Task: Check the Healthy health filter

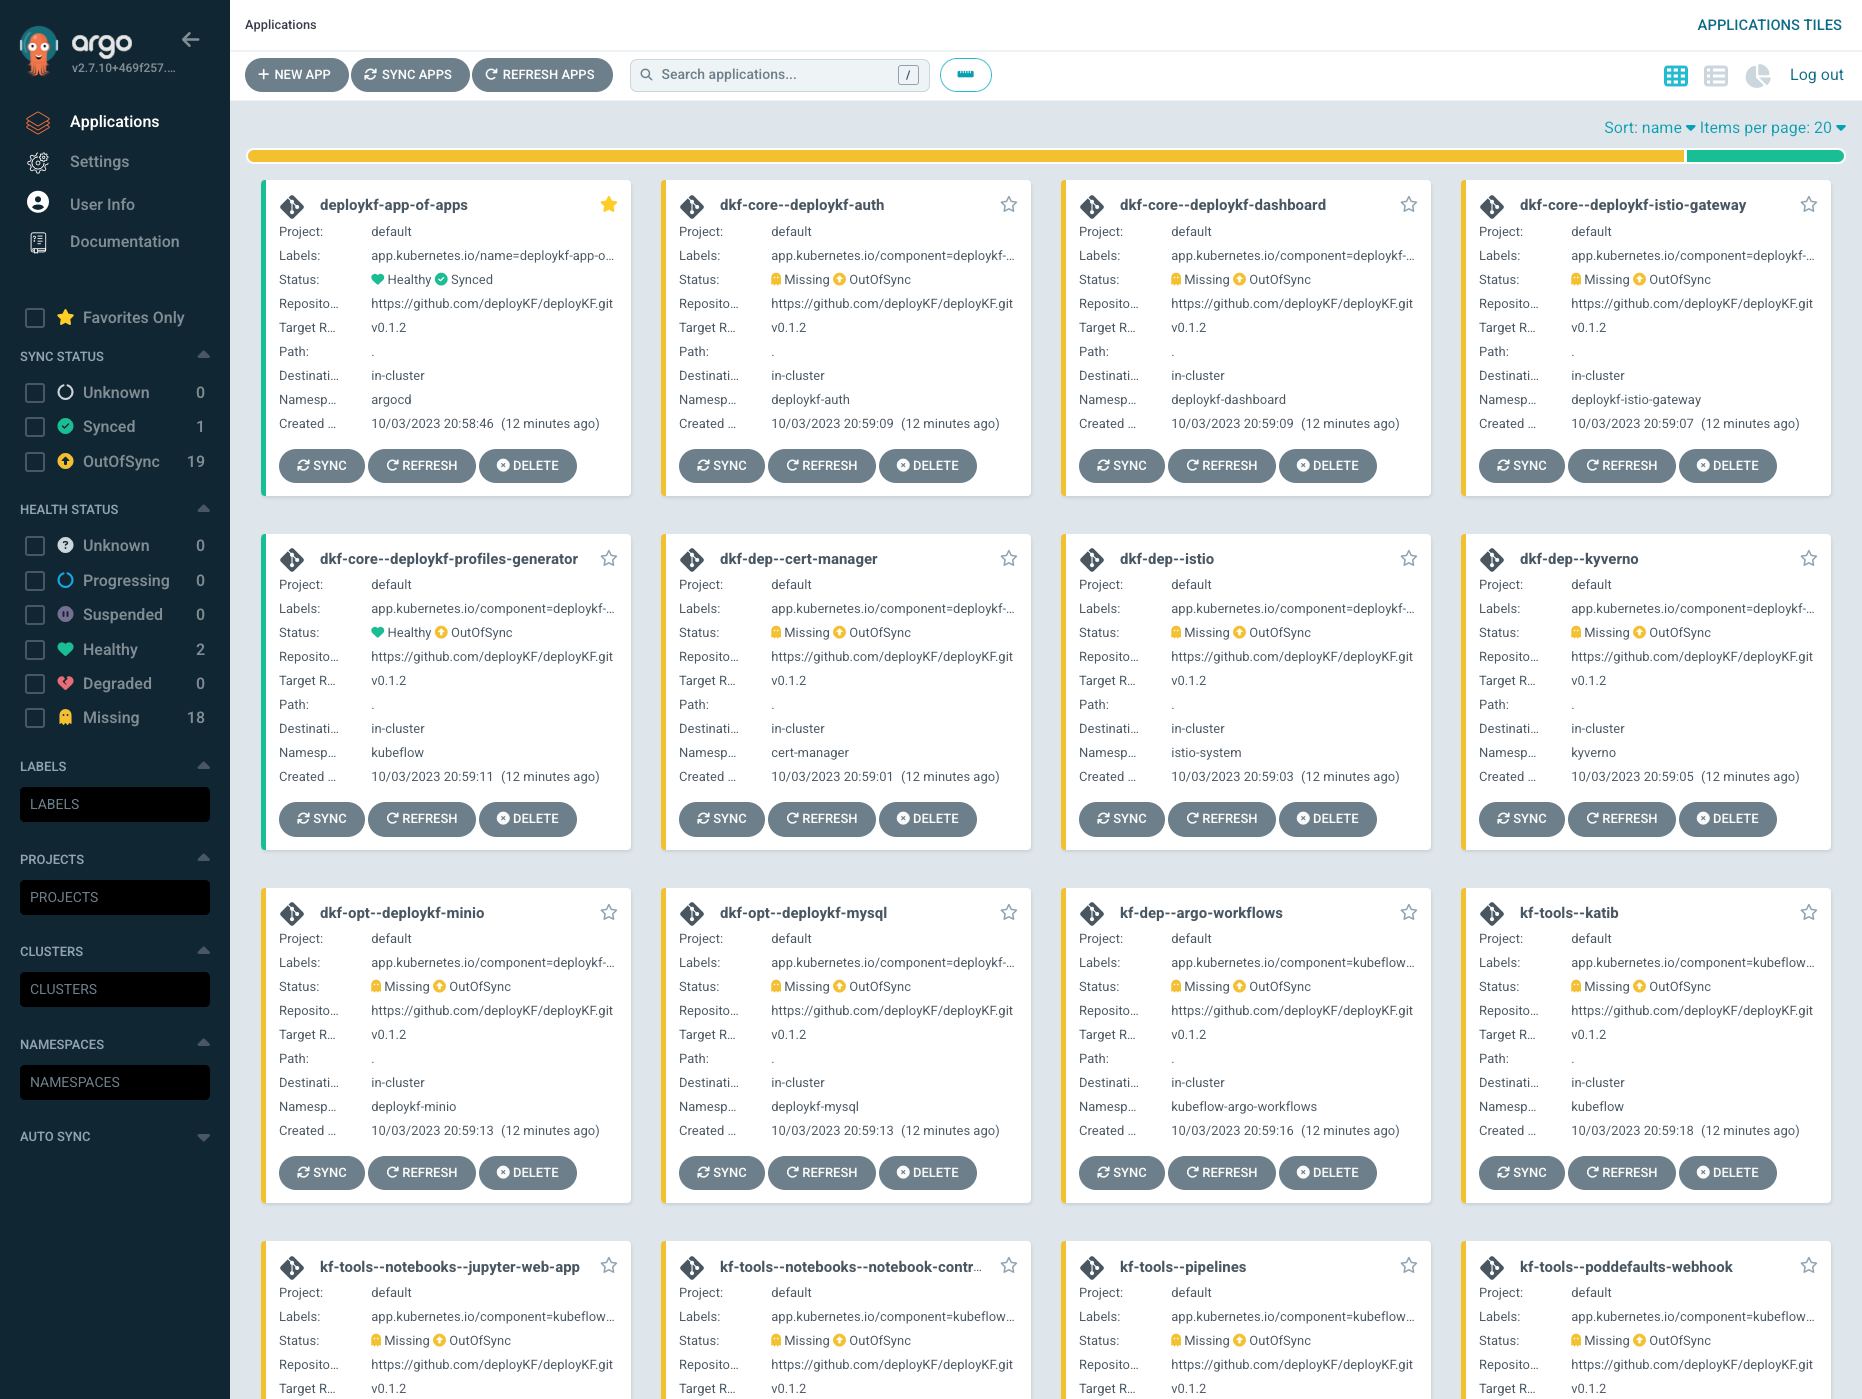Action: (x=35, y=650)
